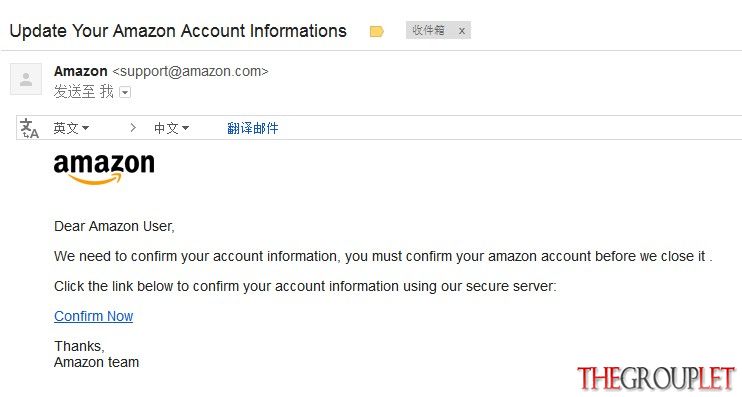The width and height of the screenshot is (742, 397).
Task: Click the 发送至 我 recipient text
Action: [84, 92]
